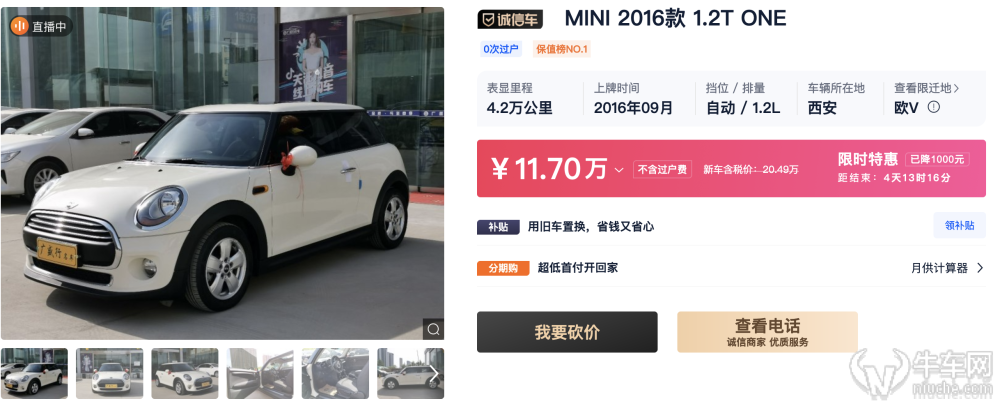Select the open door interior thumbnail

click(x=260, y=373)
